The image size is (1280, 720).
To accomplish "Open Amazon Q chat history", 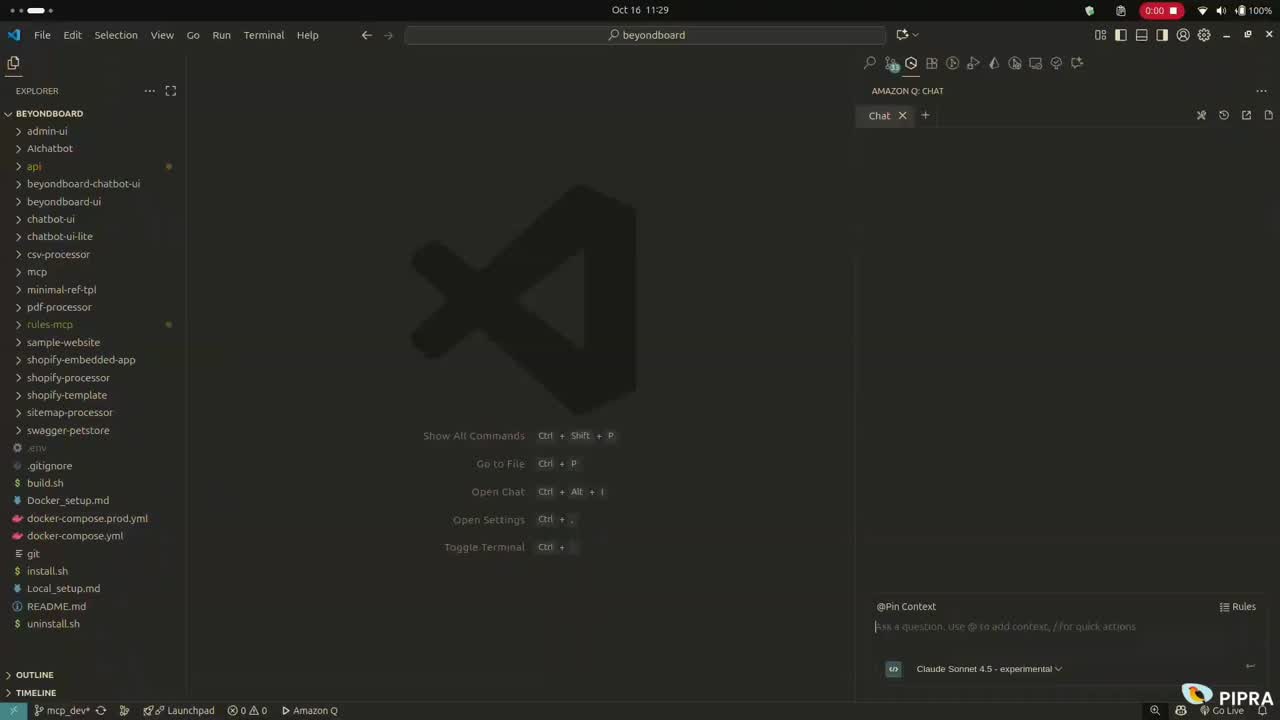I will coord(1224,115).
